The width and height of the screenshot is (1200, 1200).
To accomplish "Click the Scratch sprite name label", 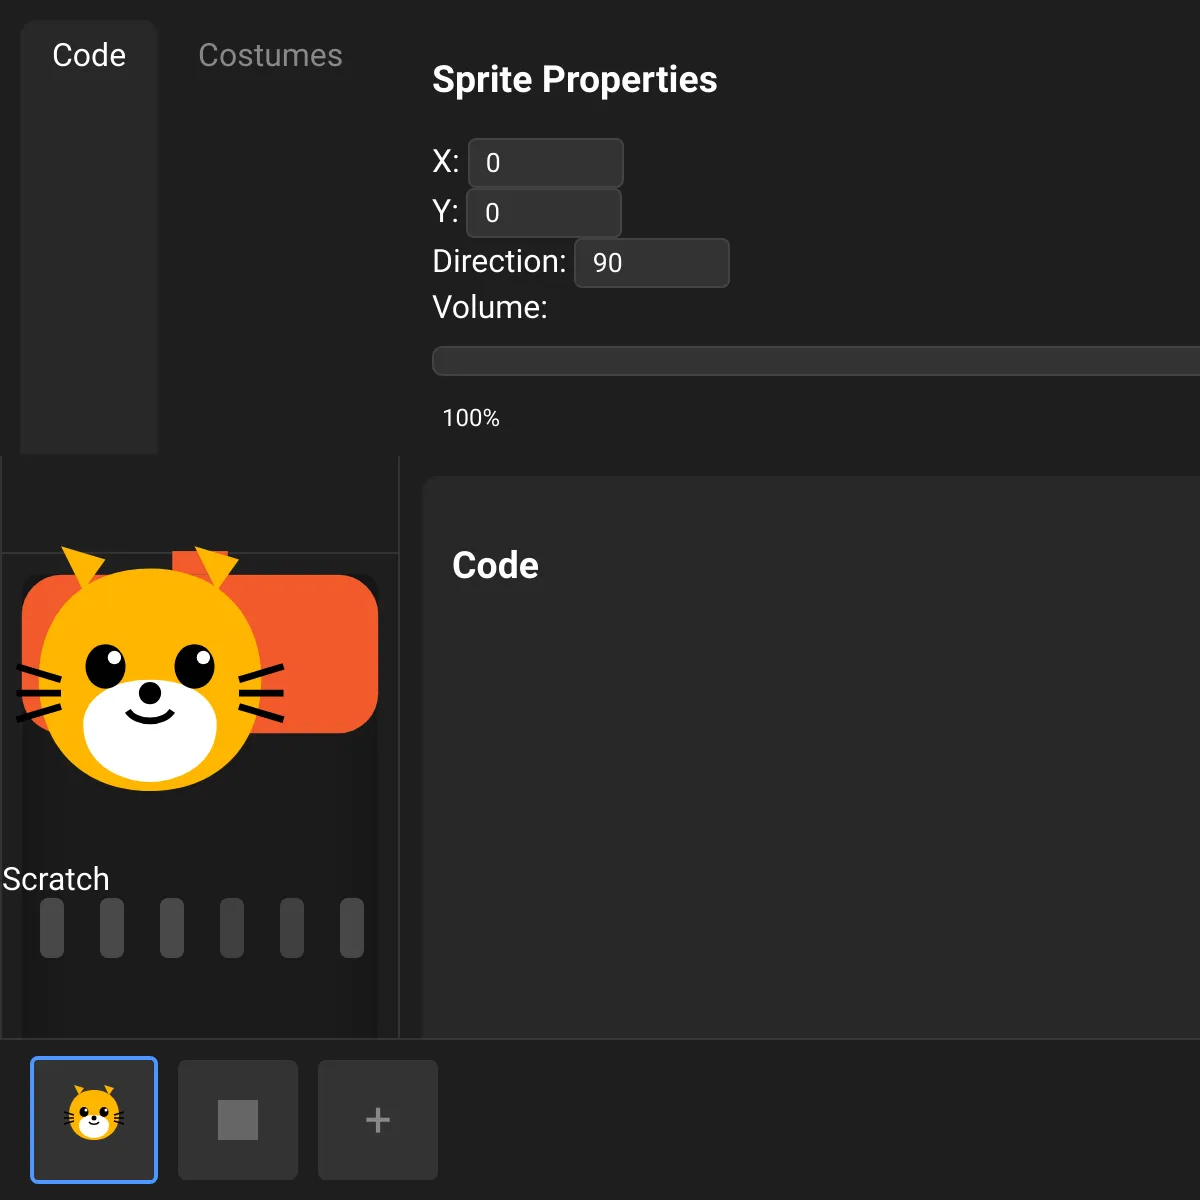I will click(x=56, y=879).
